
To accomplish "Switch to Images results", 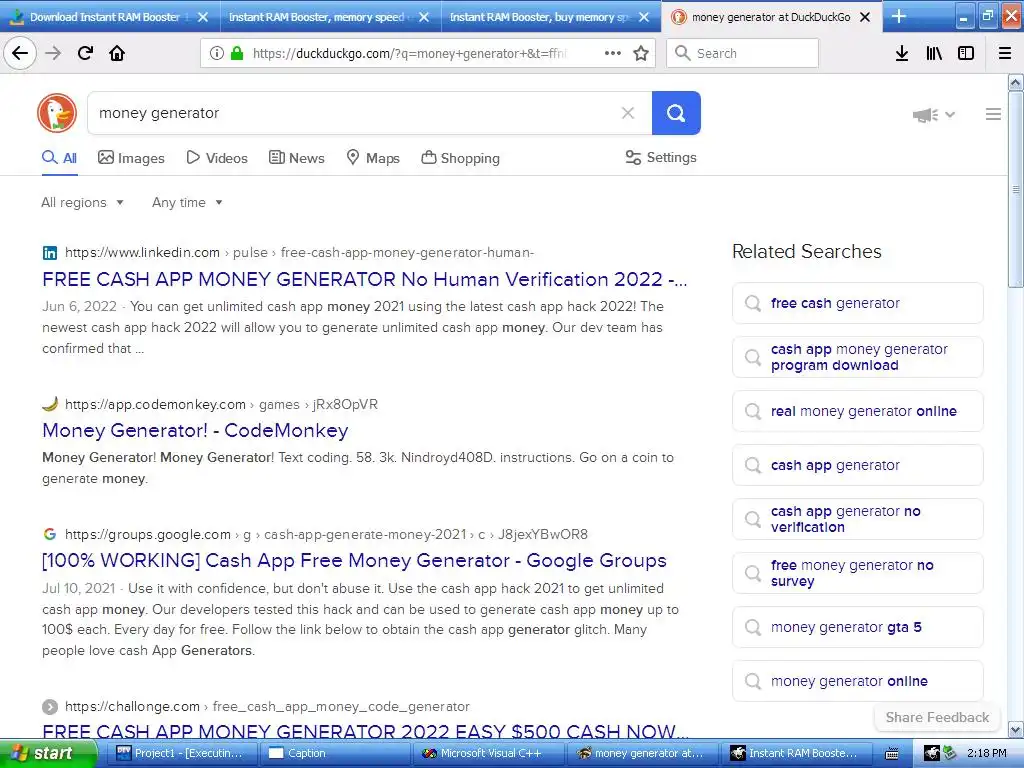I will [131, 158].
